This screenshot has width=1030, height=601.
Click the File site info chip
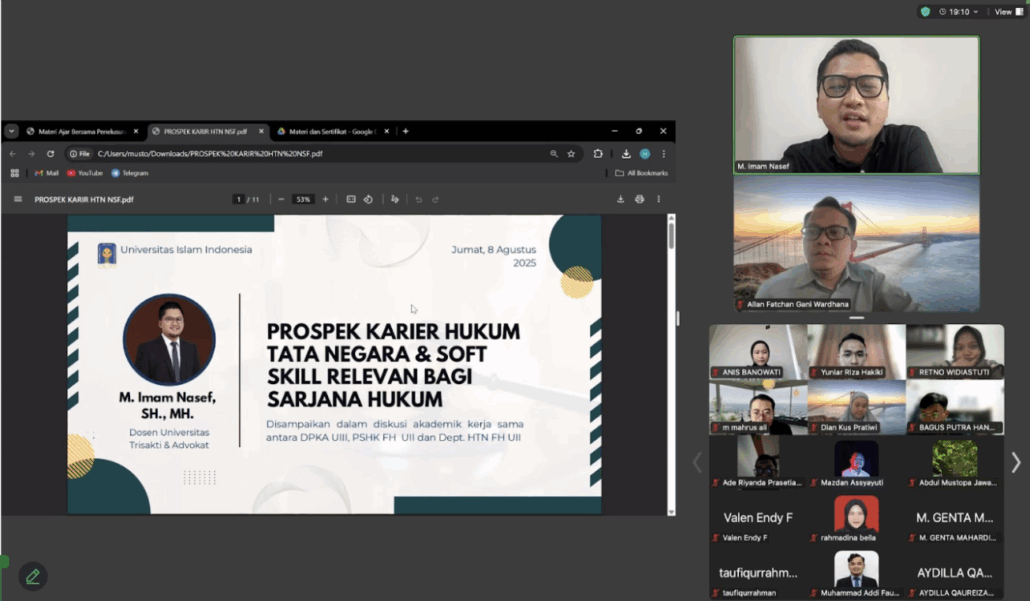[x=79, y=154]
